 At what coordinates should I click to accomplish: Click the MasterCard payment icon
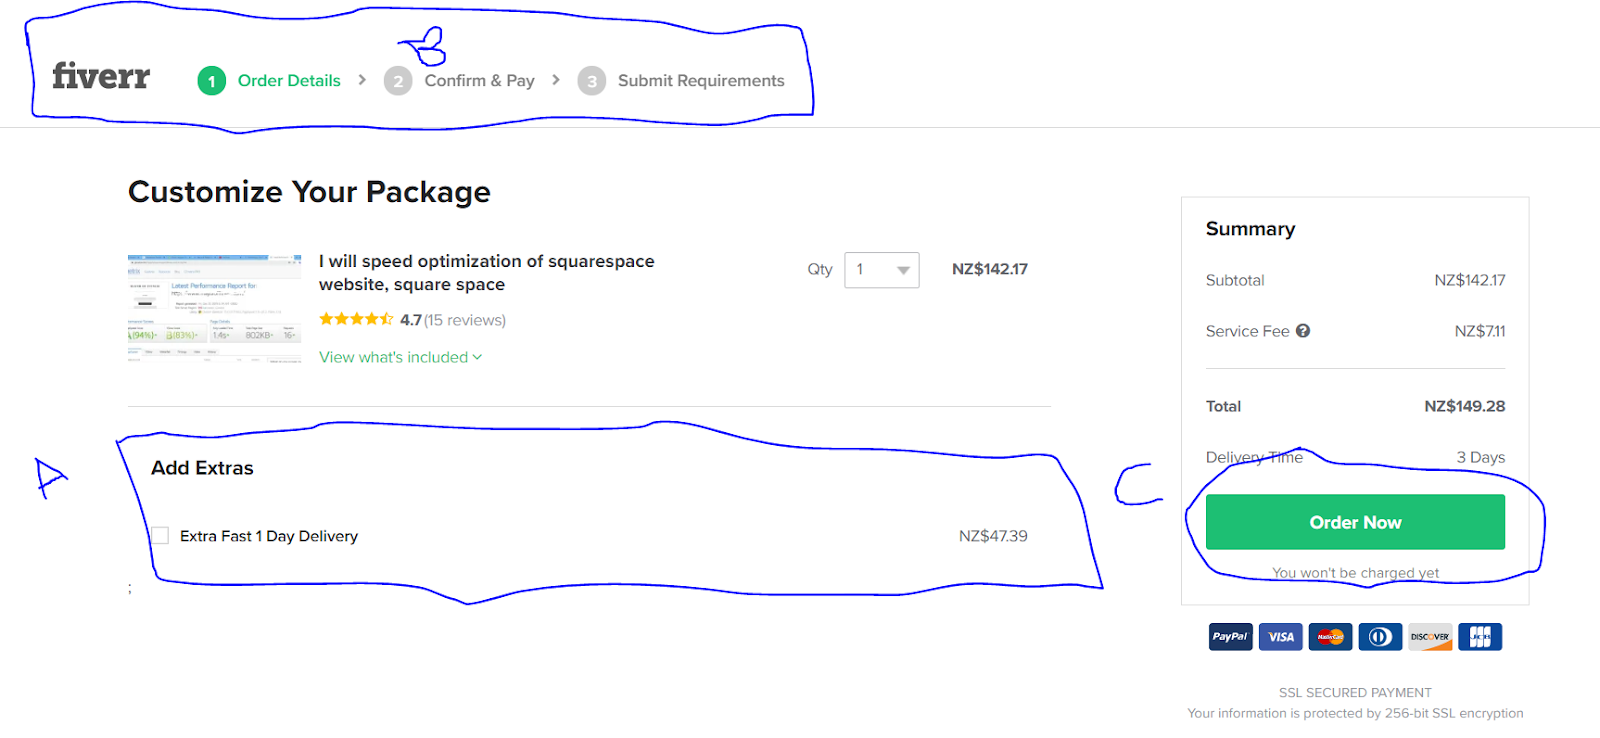(x=1331, y=637)
